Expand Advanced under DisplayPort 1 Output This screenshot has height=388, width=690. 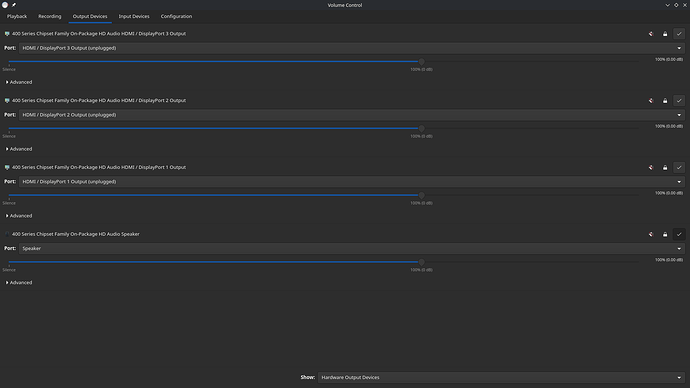tap(19, 216)
